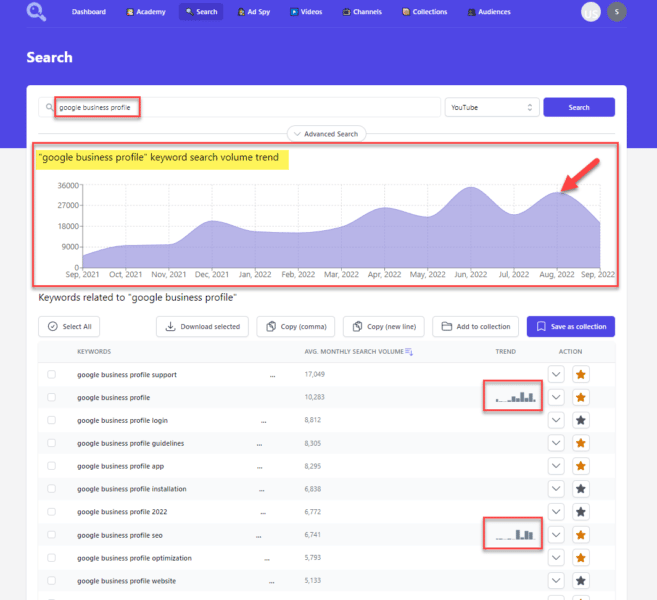
Task: Expand the Advanced Search section
Action: (327, 134)
